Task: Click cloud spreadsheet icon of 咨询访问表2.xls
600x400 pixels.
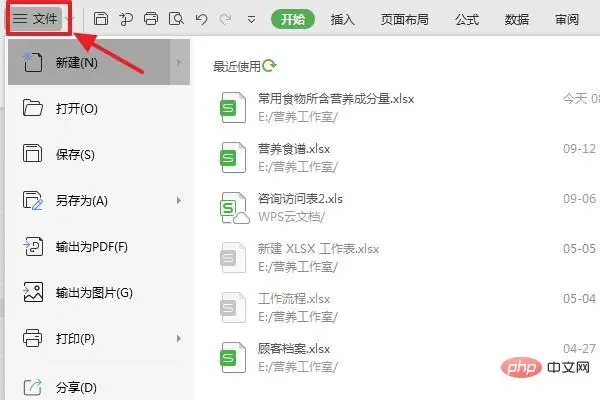Action: click(234, 208)
